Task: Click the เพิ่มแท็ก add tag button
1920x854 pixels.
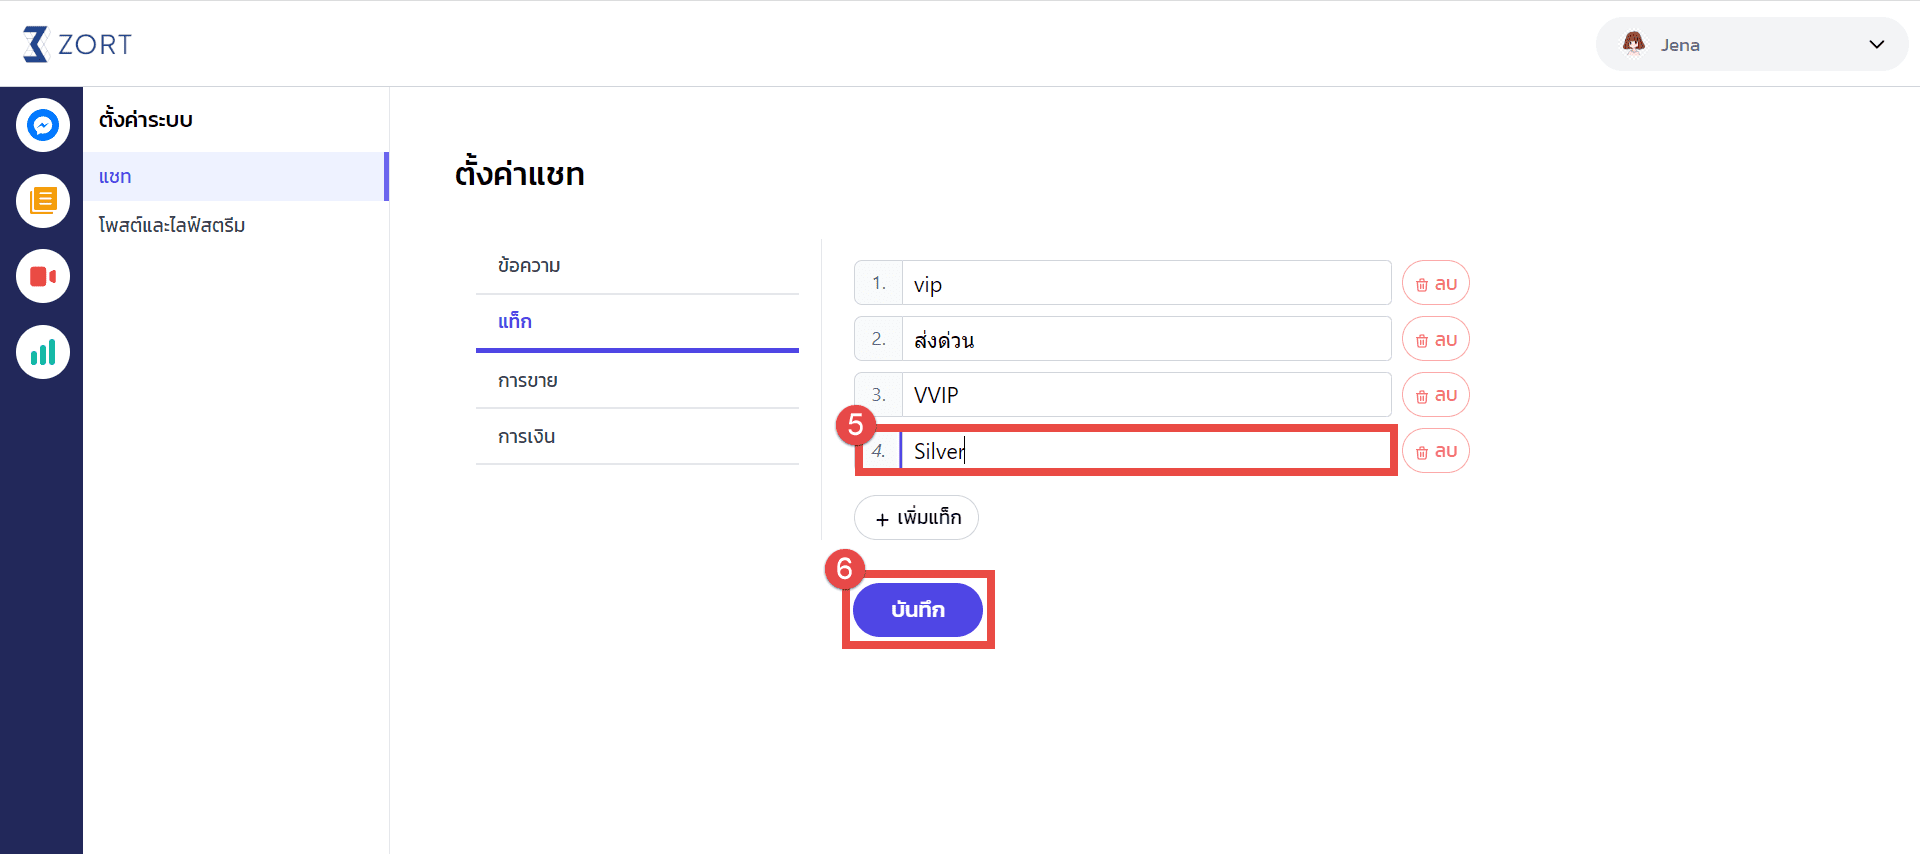Action: [916, 518]
